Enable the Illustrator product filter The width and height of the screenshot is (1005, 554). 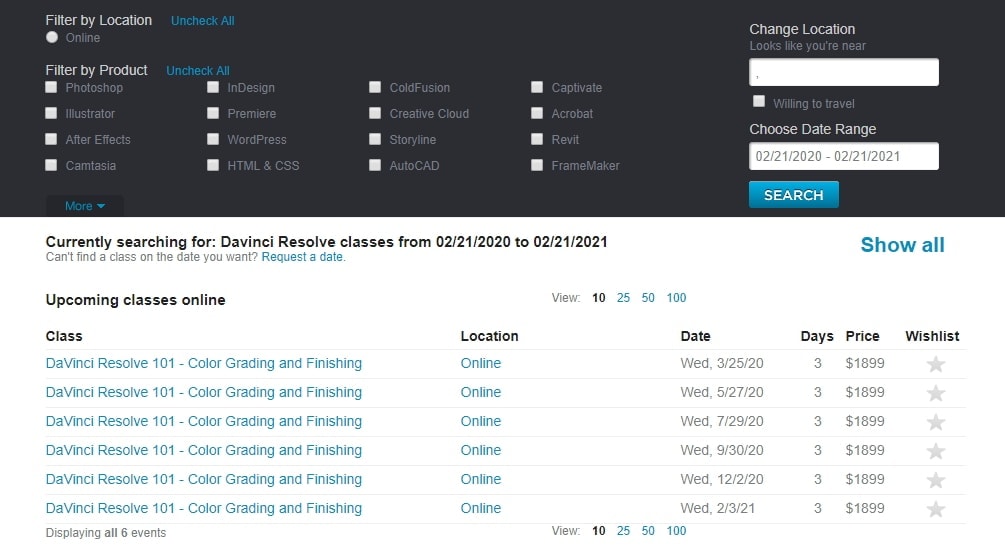tap(51, 113)
